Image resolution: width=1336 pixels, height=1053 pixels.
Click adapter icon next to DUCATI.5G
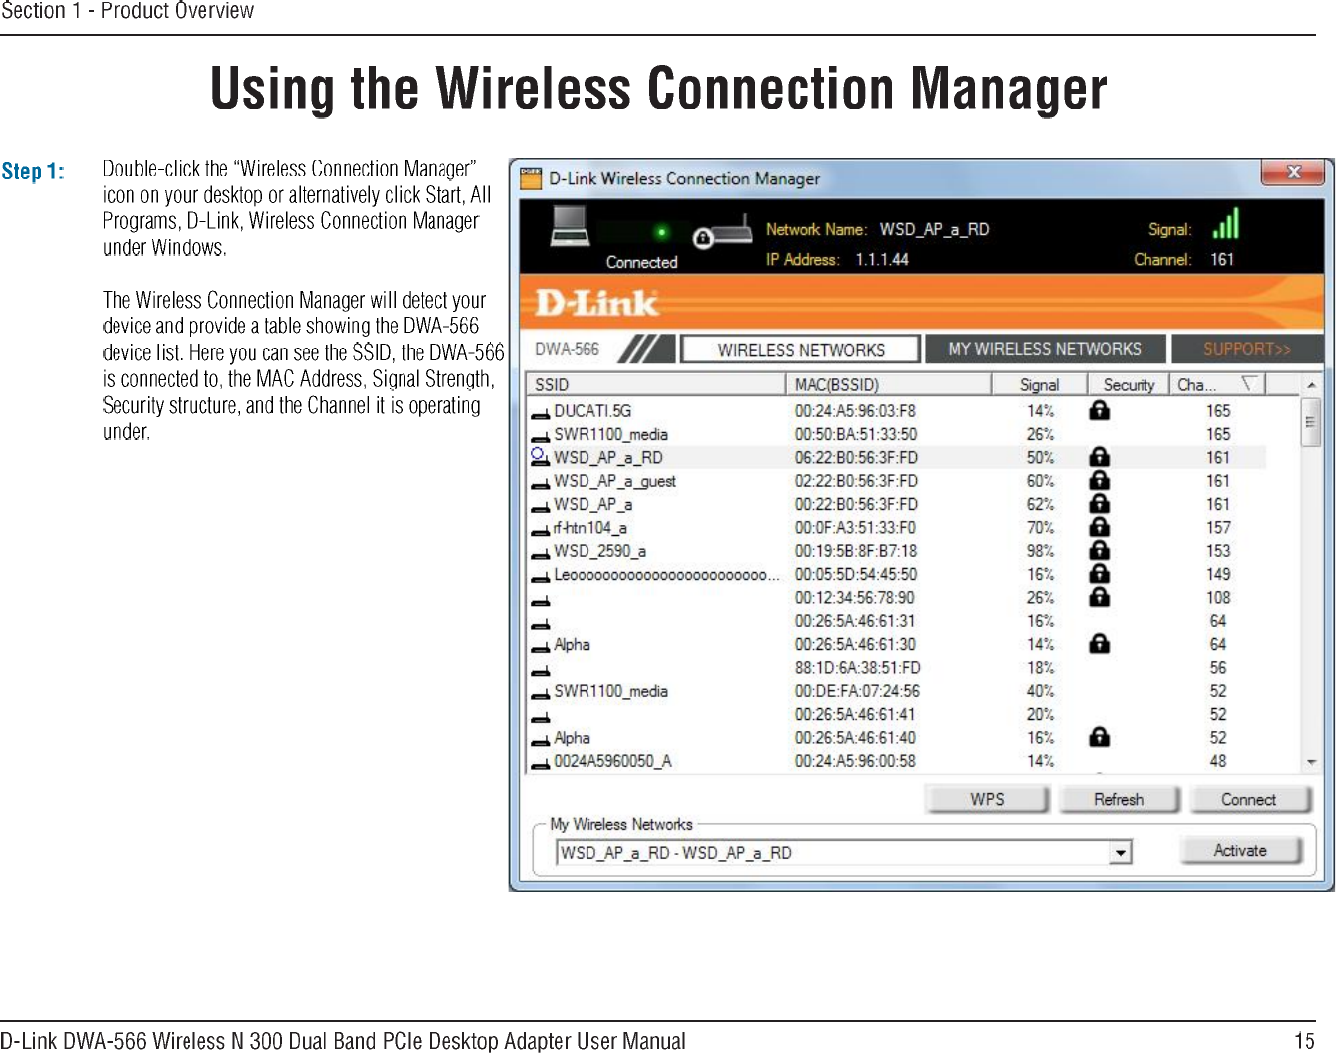pos(540,413)
